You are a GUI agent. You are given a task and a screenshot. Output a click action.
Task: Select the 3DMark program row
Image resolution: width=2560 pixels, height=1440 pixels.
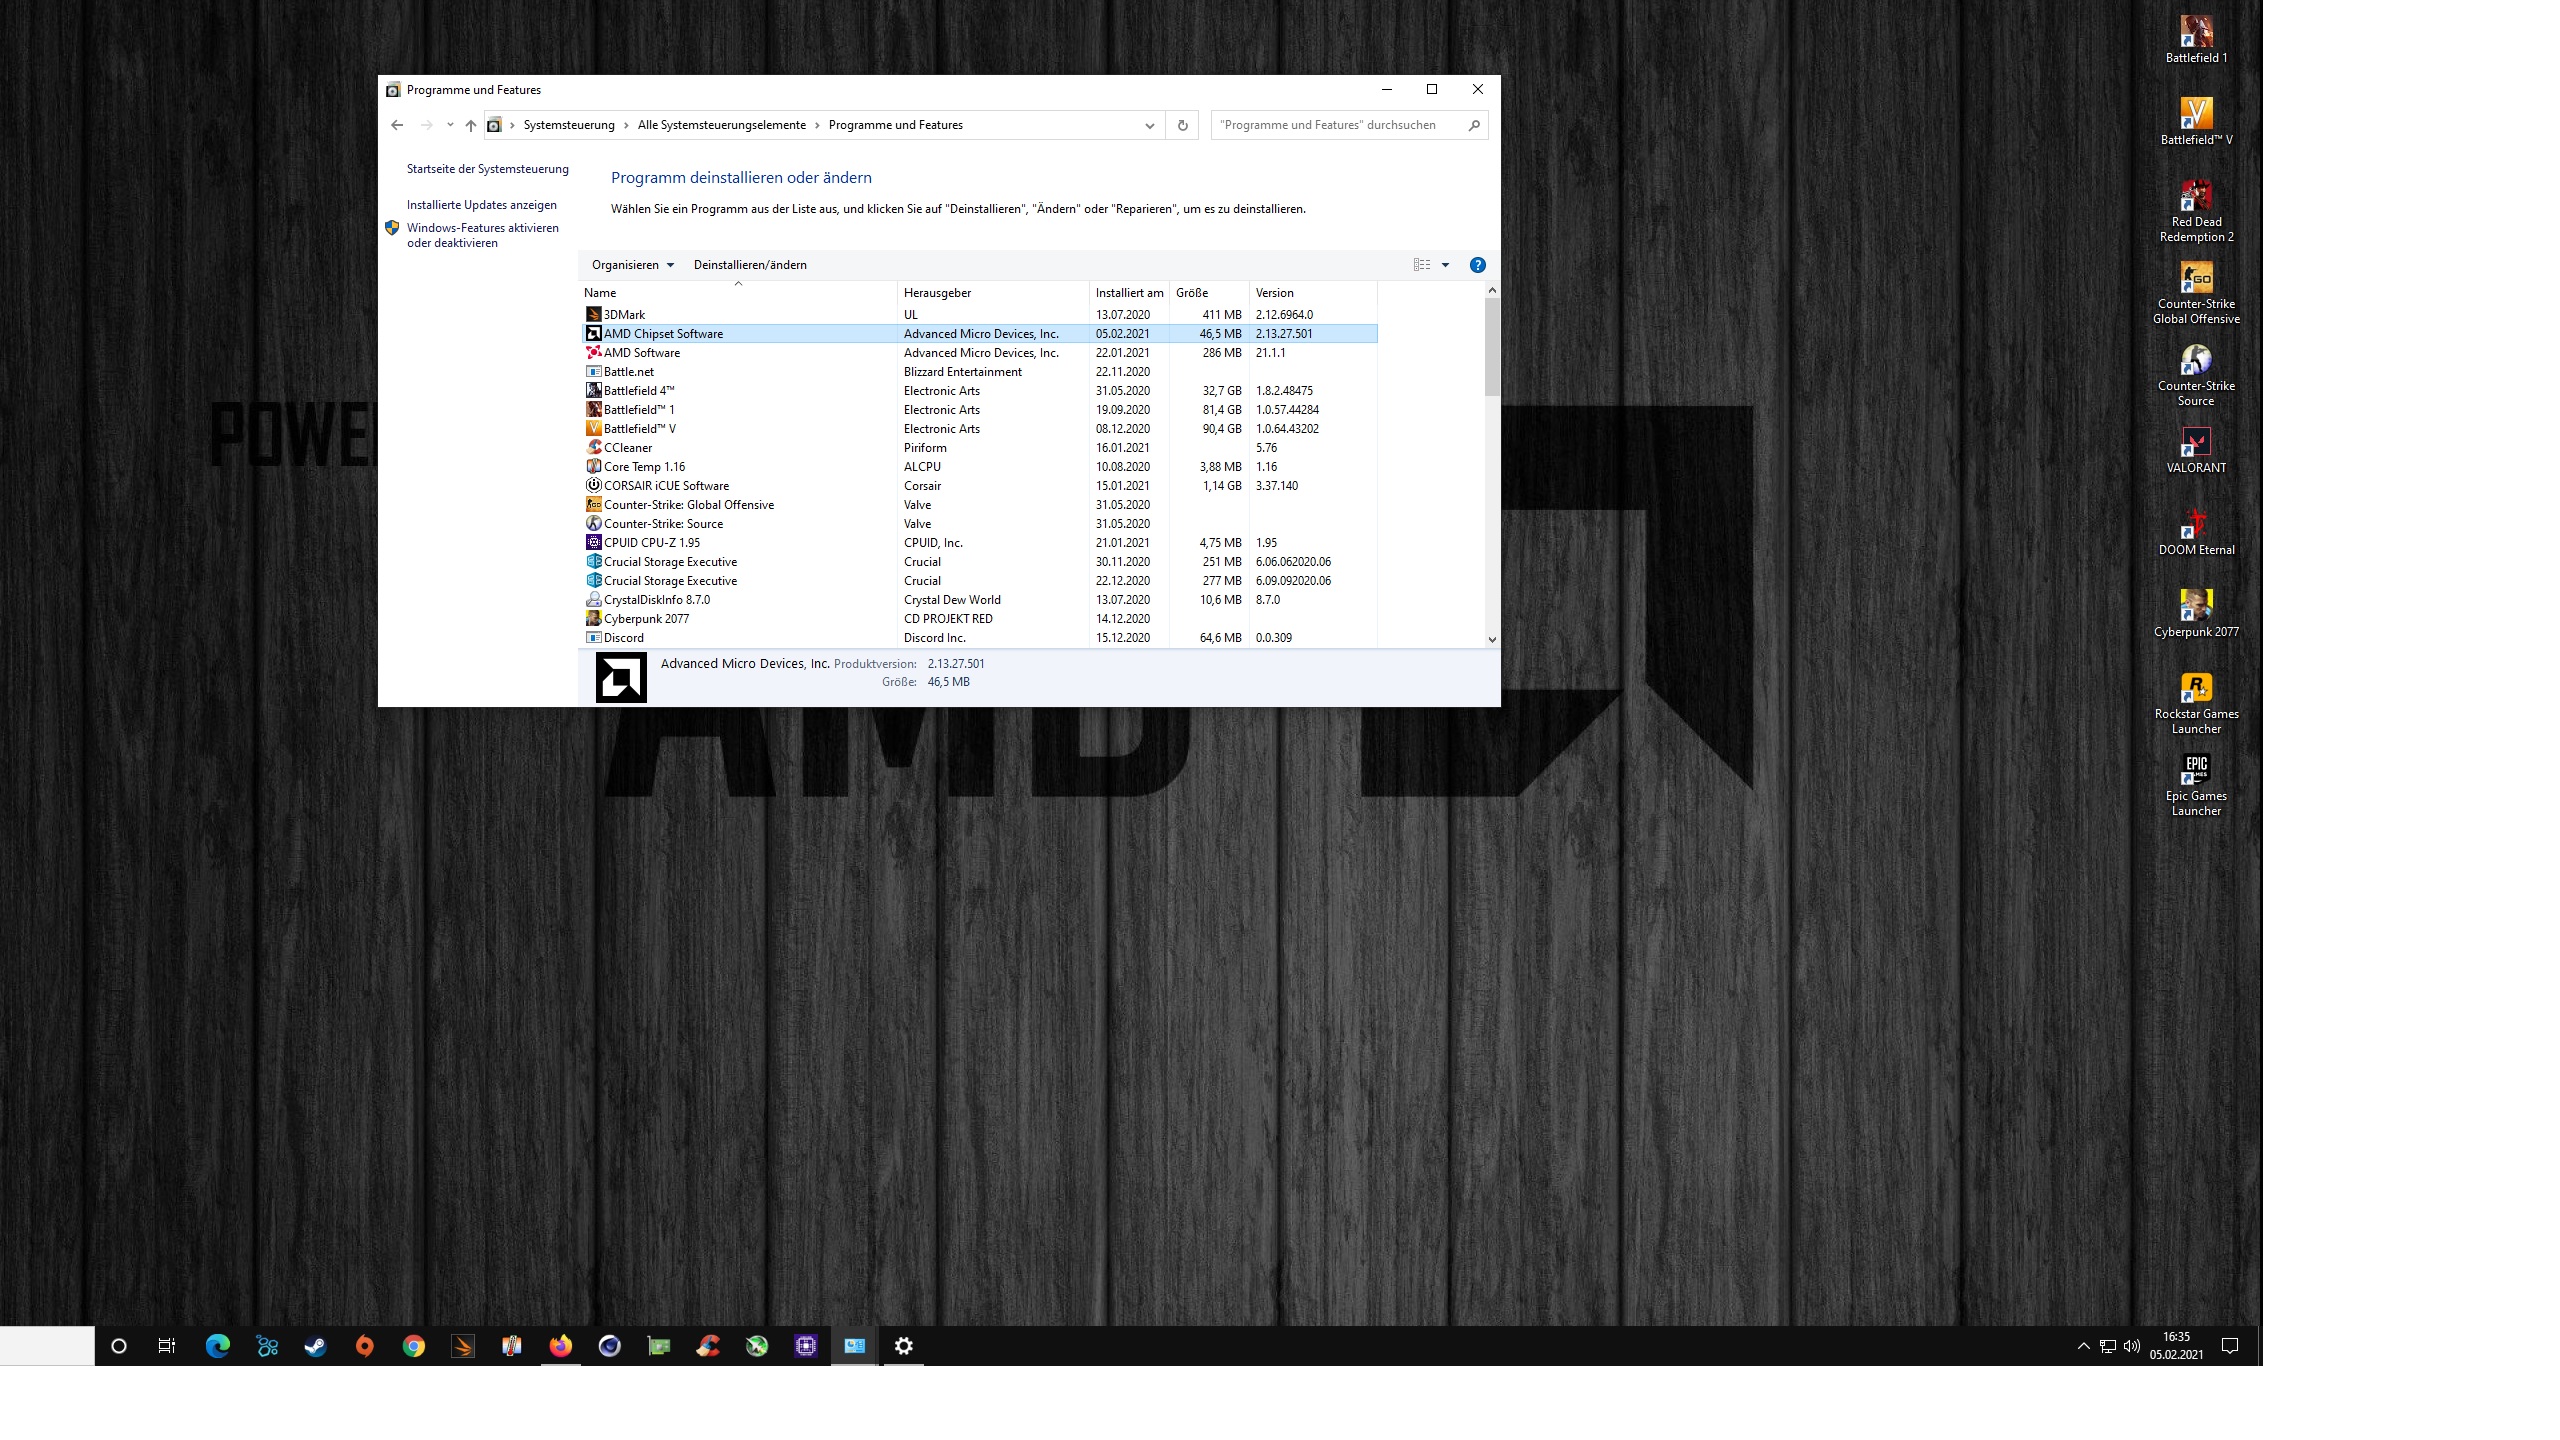click(979, 315)
